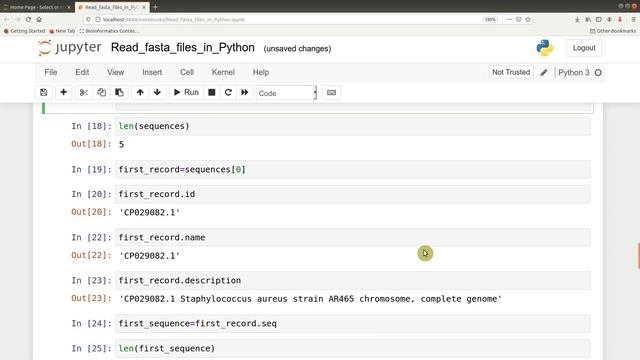Restart the kernel with the circular arrow
Image resolution: width=640 pixels, height=360 pixels.
(228, 93)
